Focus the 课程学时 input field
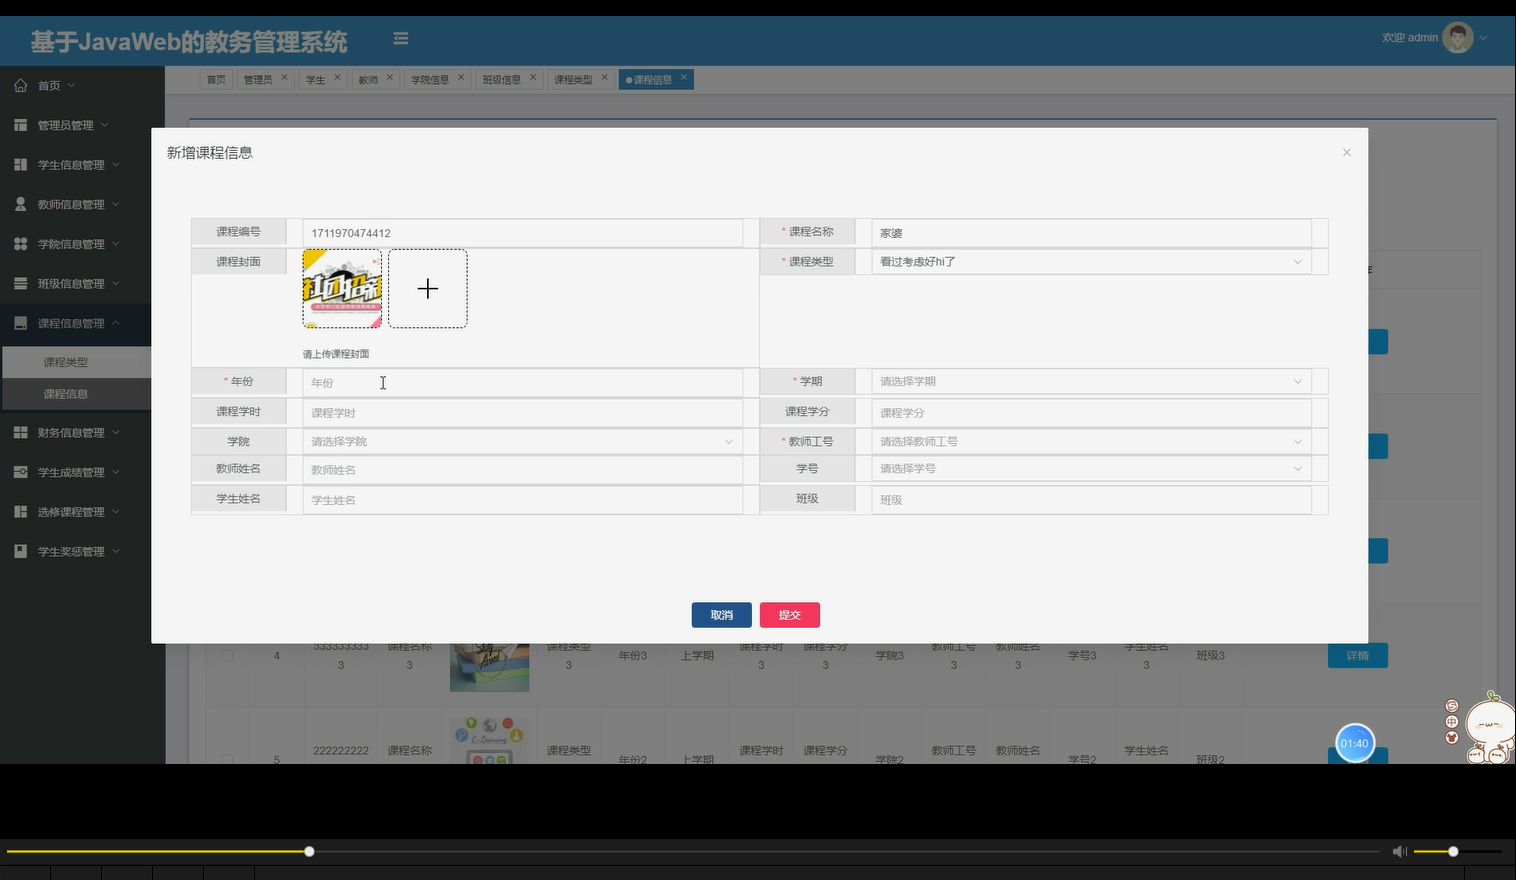Screen dimensions: 1516x880 [522, 413]
